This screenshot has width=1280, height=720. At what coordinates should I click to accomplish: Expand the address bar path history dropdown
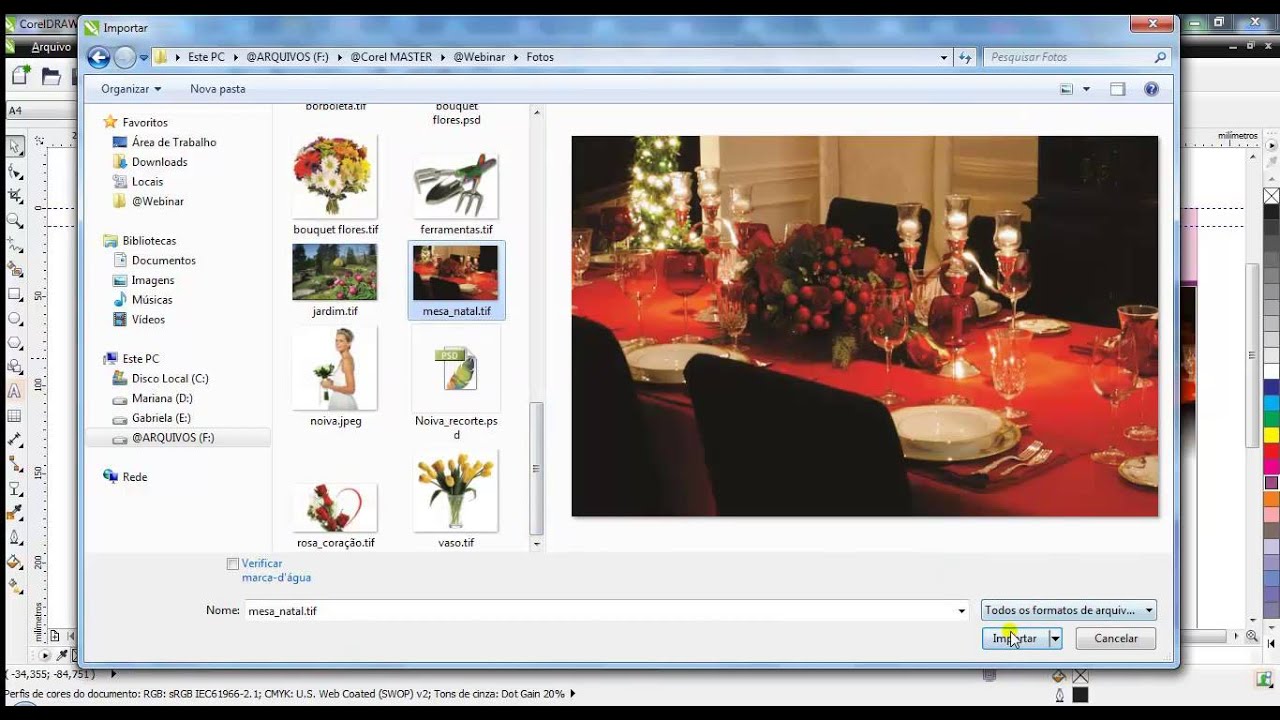click(x=944, y=57)
